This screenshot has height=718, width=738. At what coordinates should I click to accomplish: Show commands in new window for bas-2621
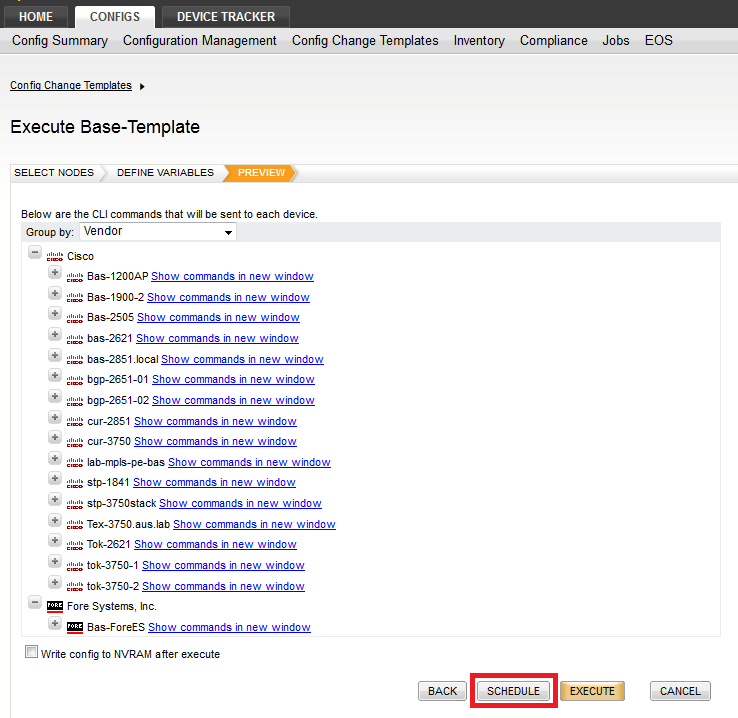[x=217, y=338]
